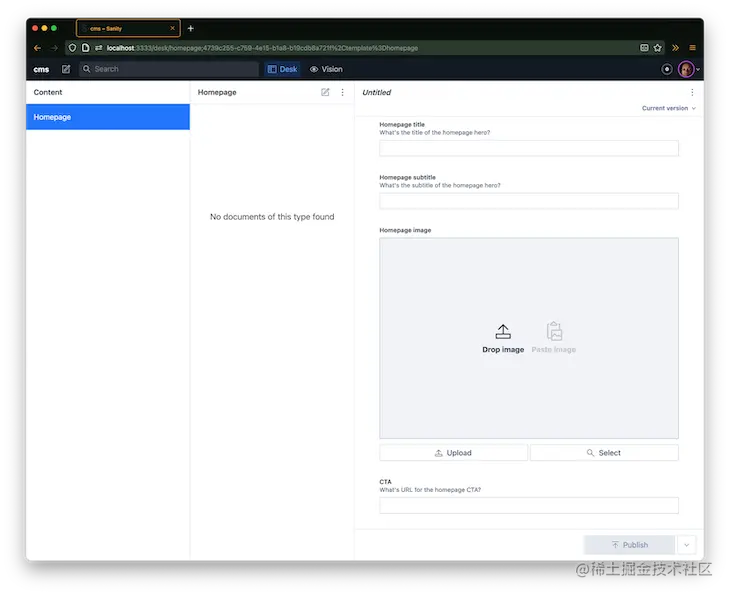Click the Homepage subtitle input
The width and height of the screenshot is (730, 595).
pos(529,201)
